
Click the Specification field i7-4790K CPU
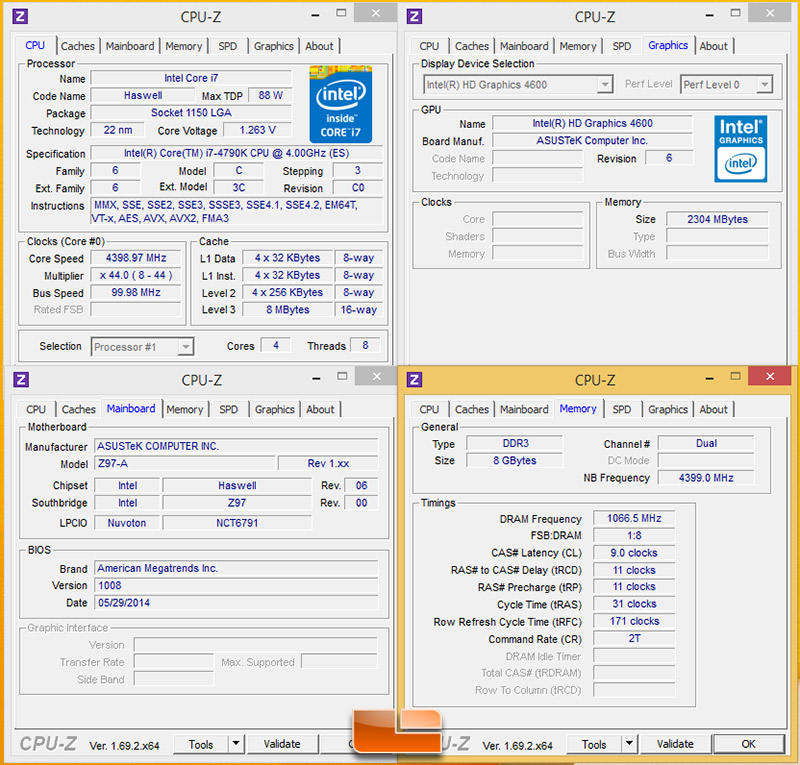(237, 153)
